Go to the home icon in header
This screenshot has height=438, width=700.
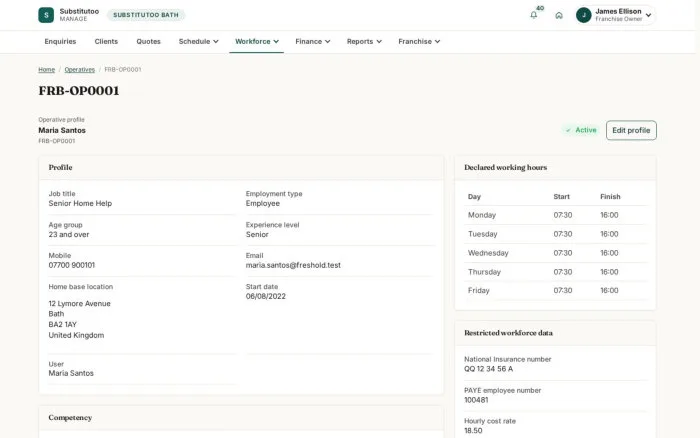[559, 15]
